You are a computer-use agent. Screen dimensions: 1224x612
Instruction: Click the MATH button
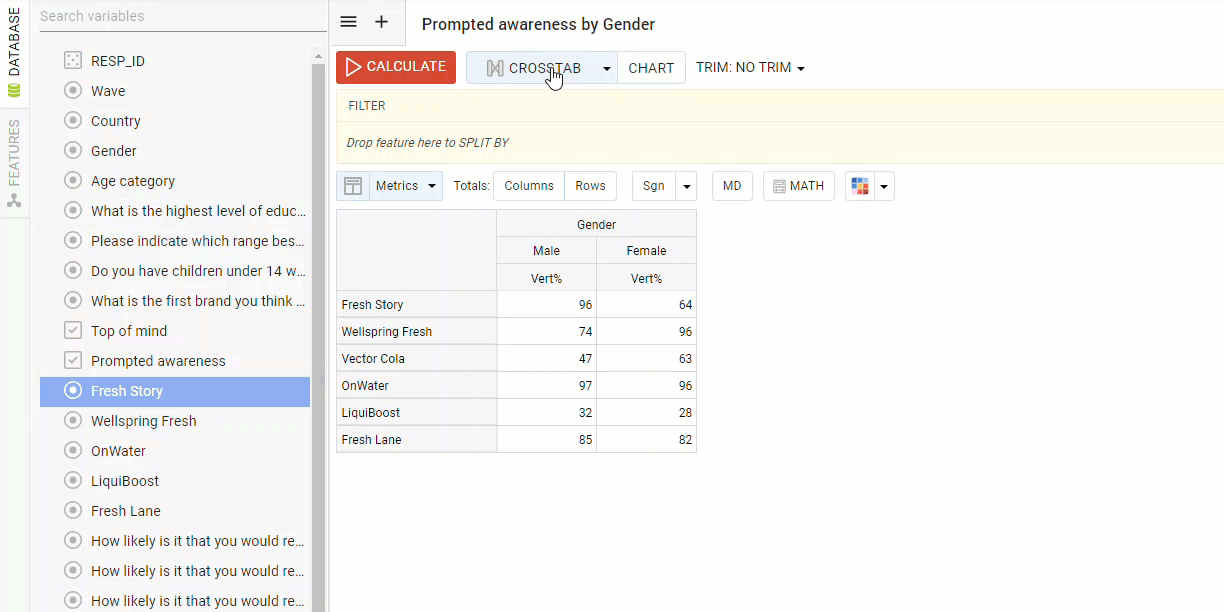(x=798, y=186)
